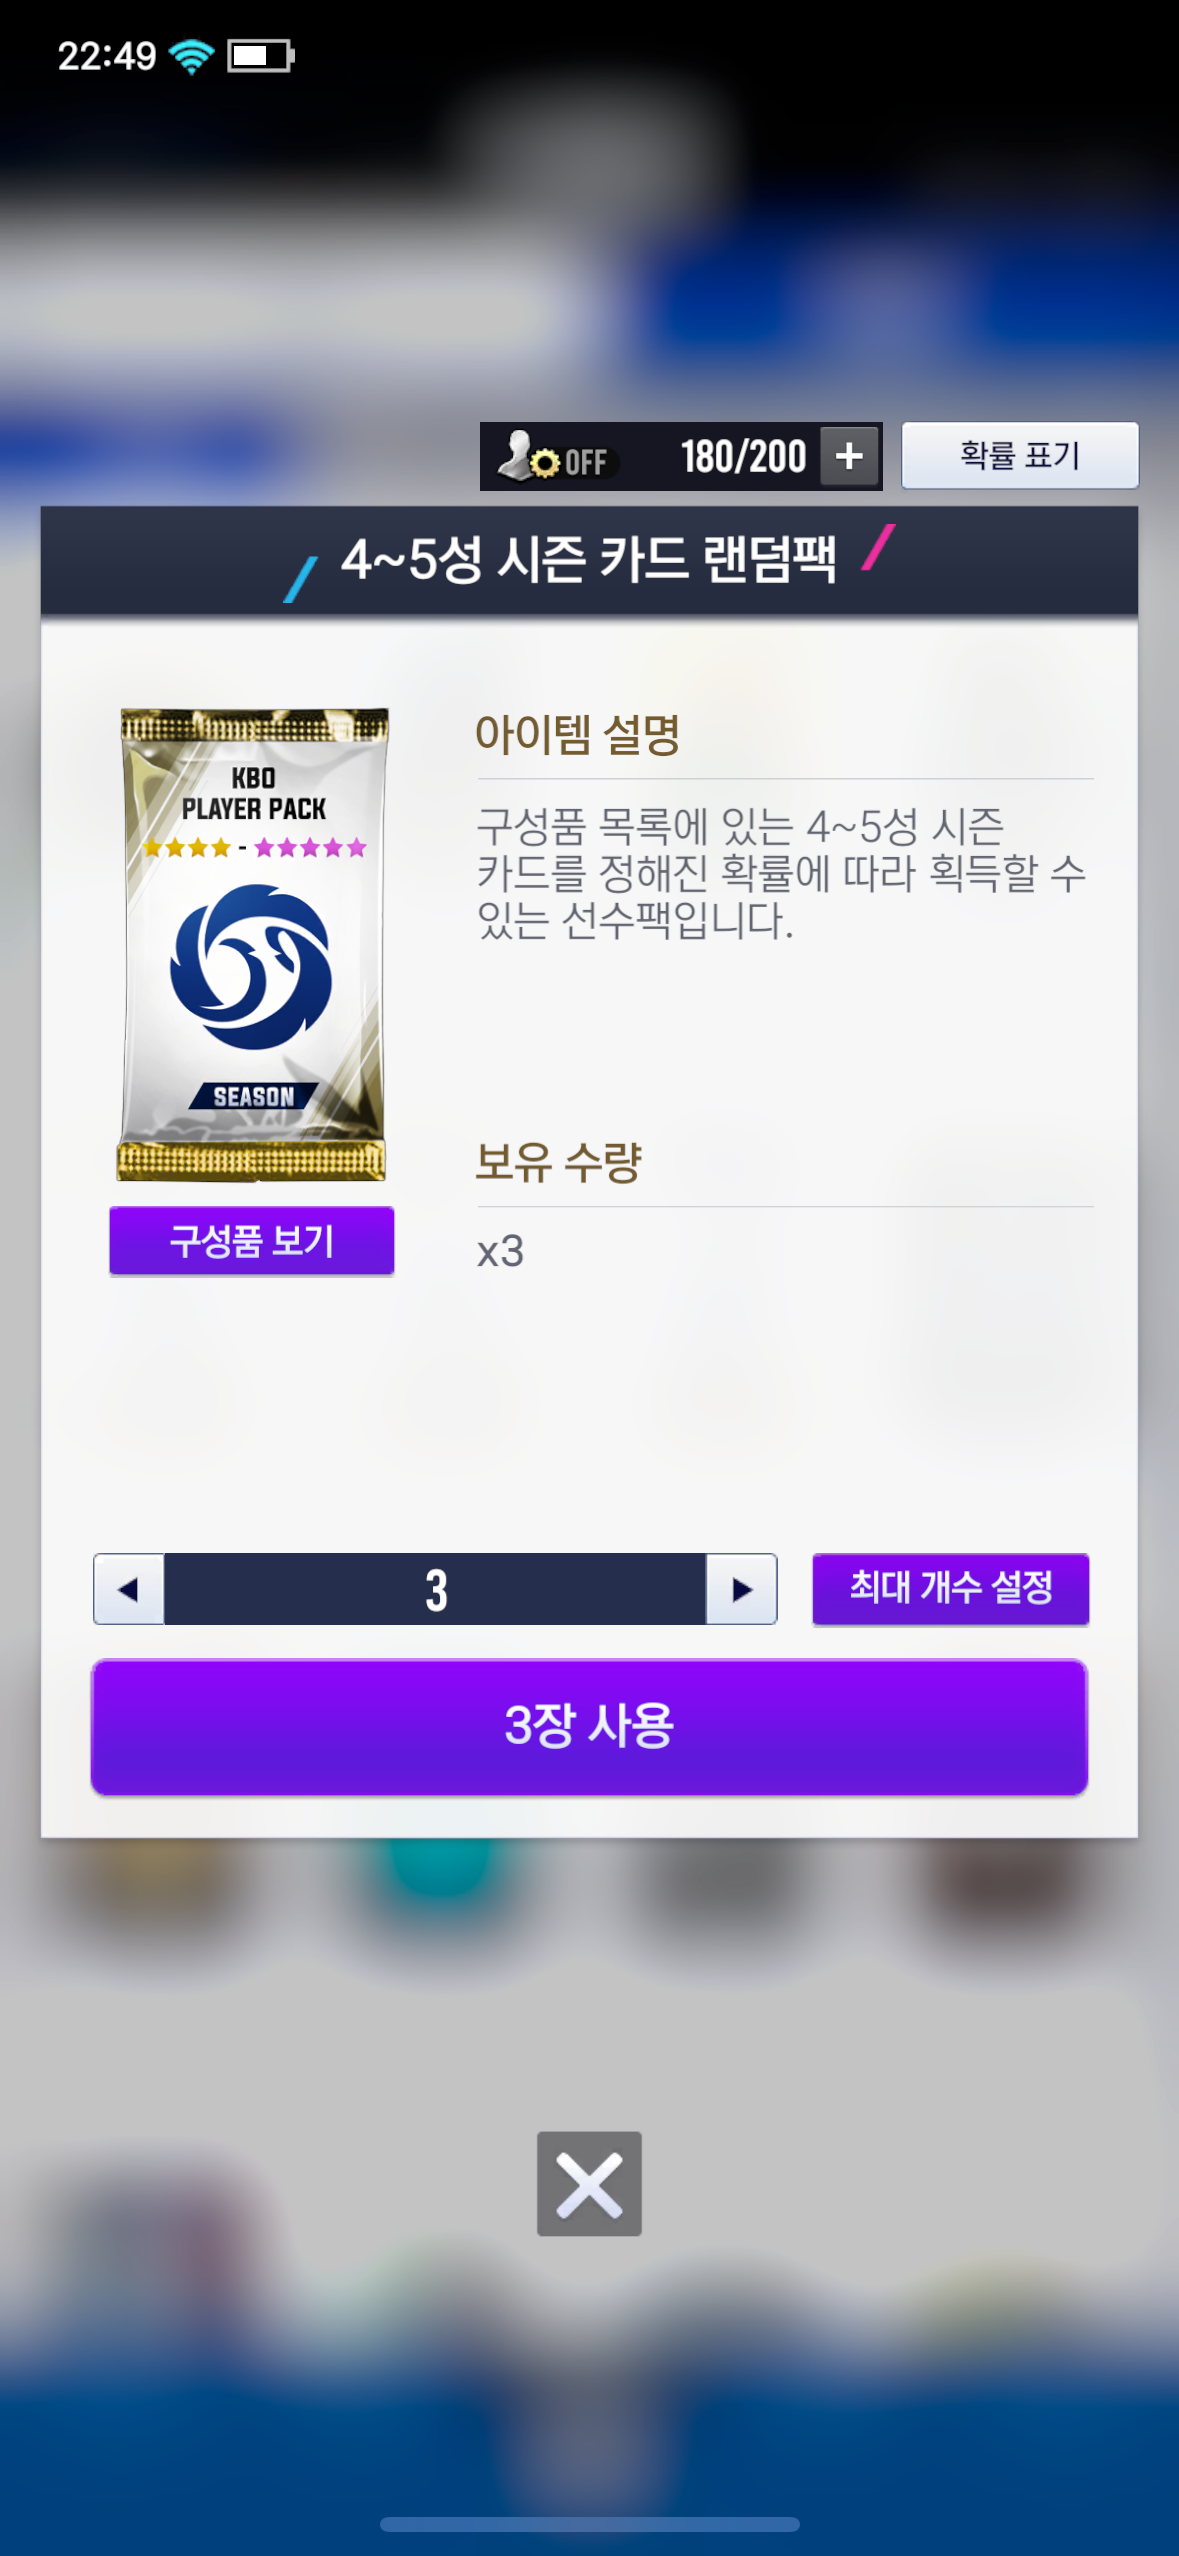
Task: Open the 확률 표기 probability display
Action: (1019, 455)
